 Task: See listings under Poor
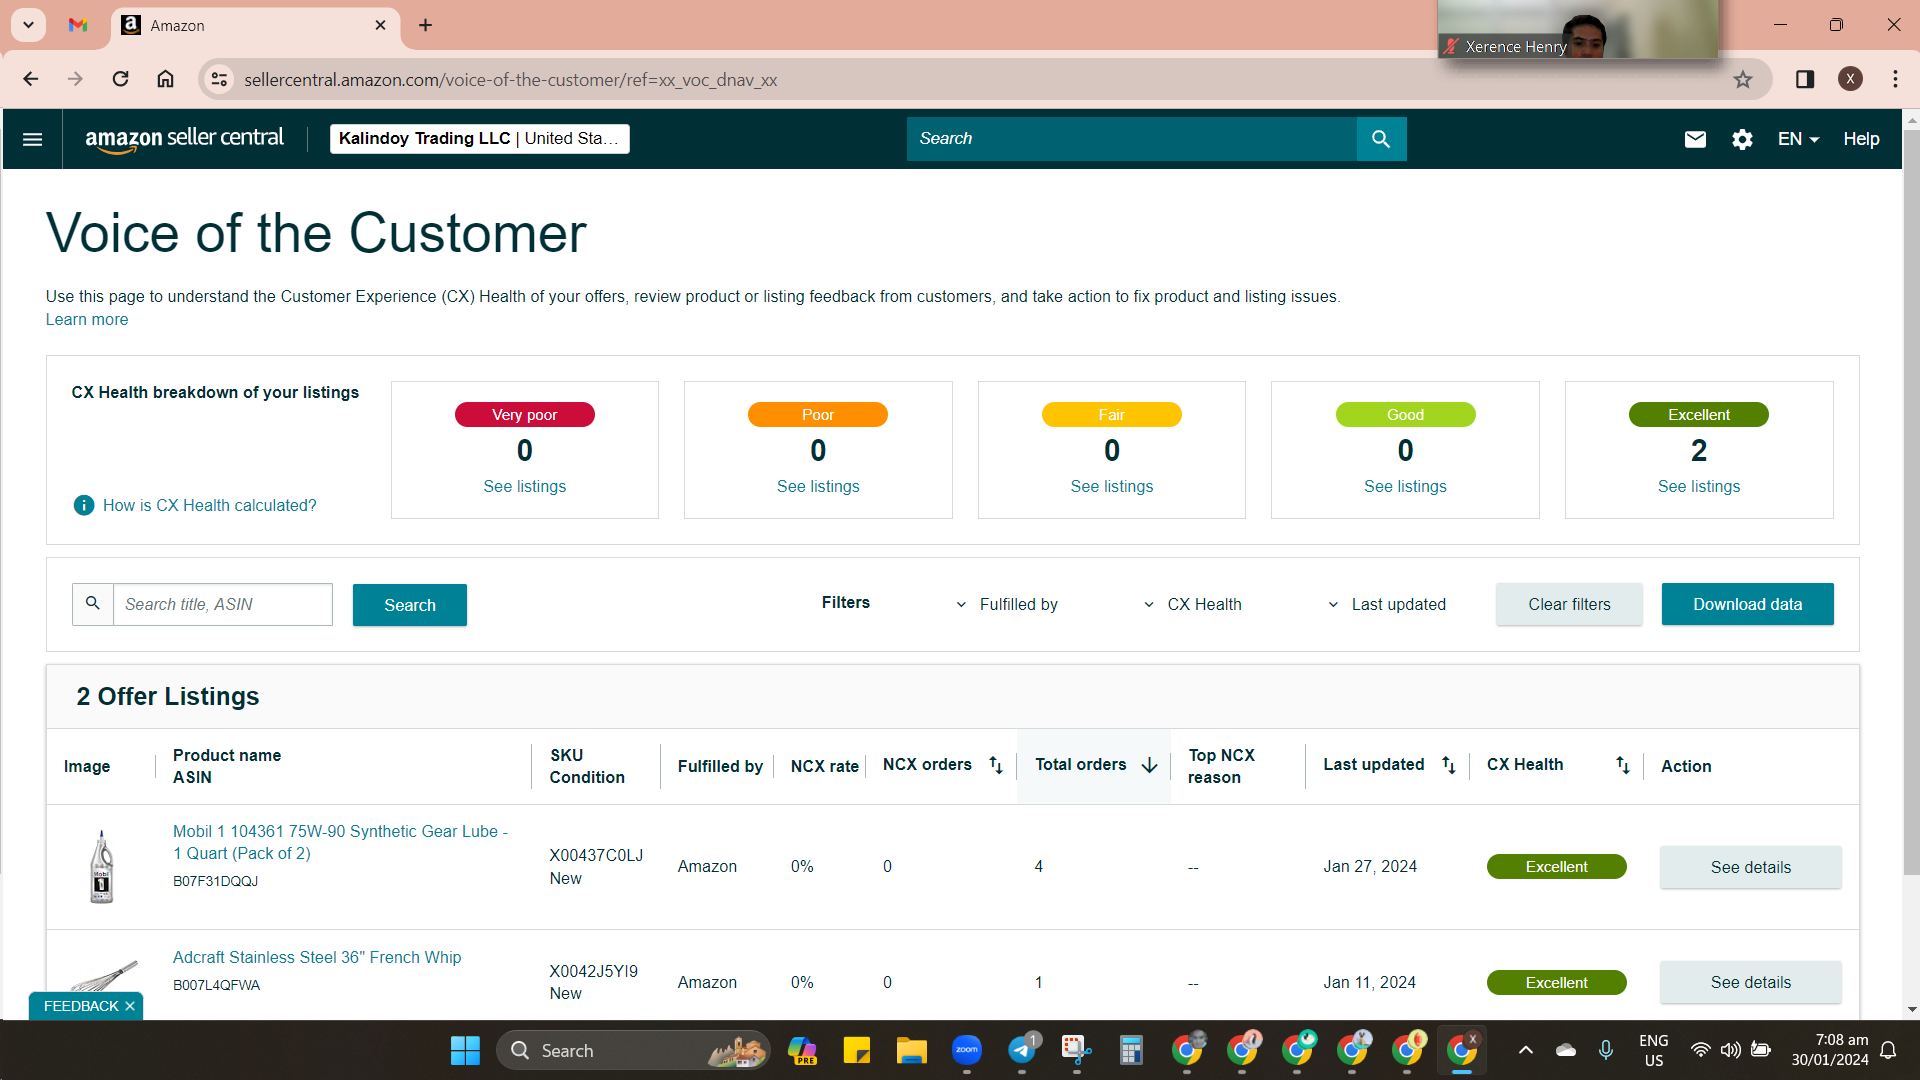tap(818, 487)
